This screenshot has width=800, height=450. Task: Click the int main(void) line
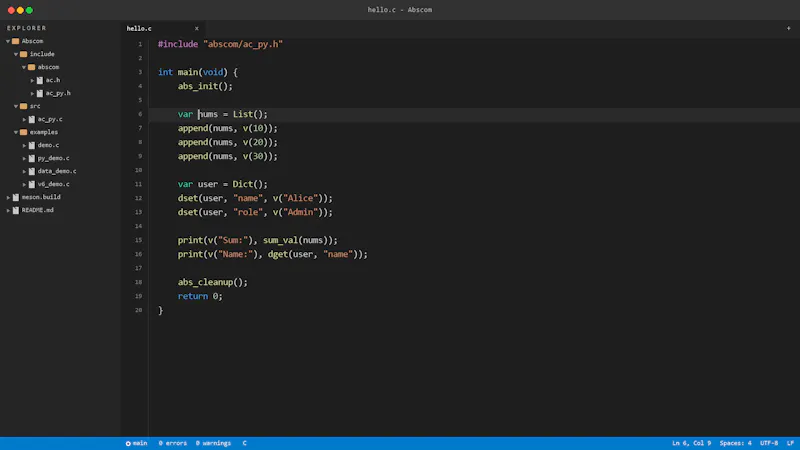click(198, 72)
